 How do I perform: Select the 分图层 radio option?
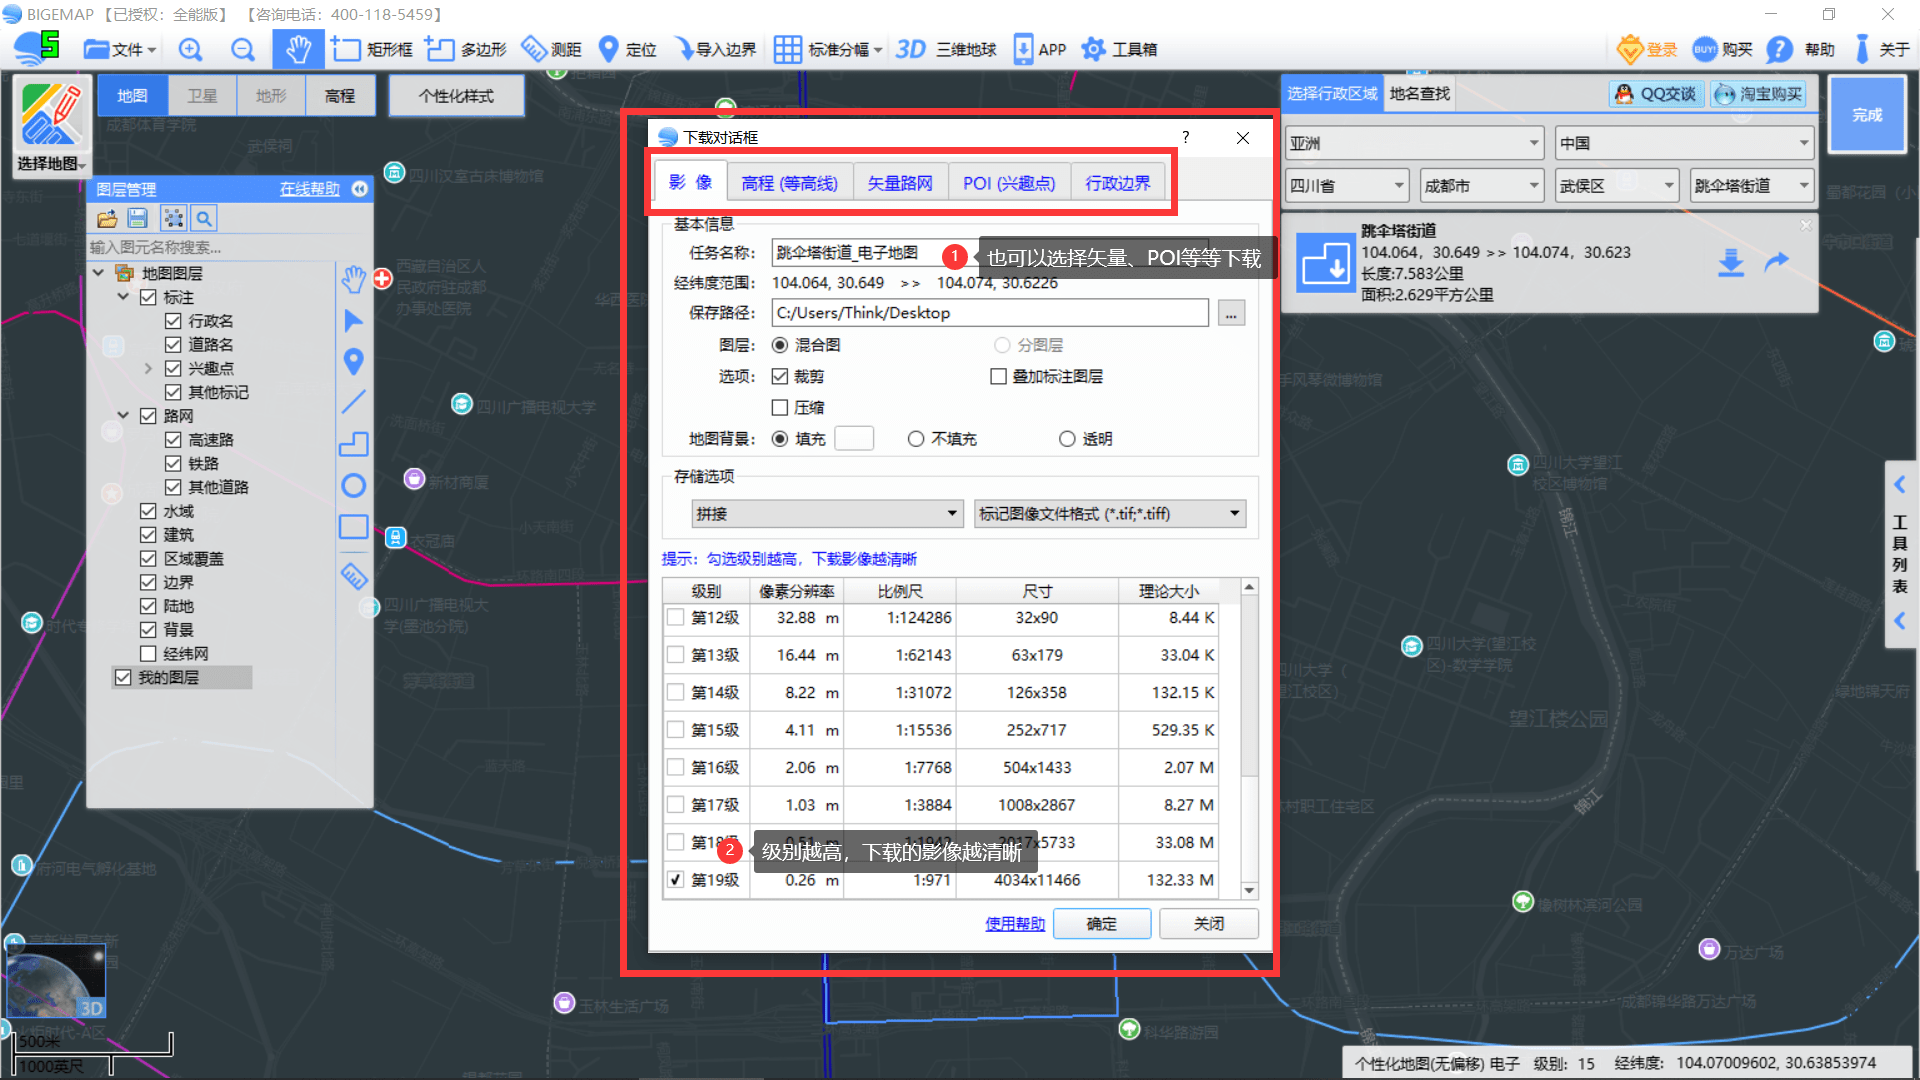(1001, 345)
